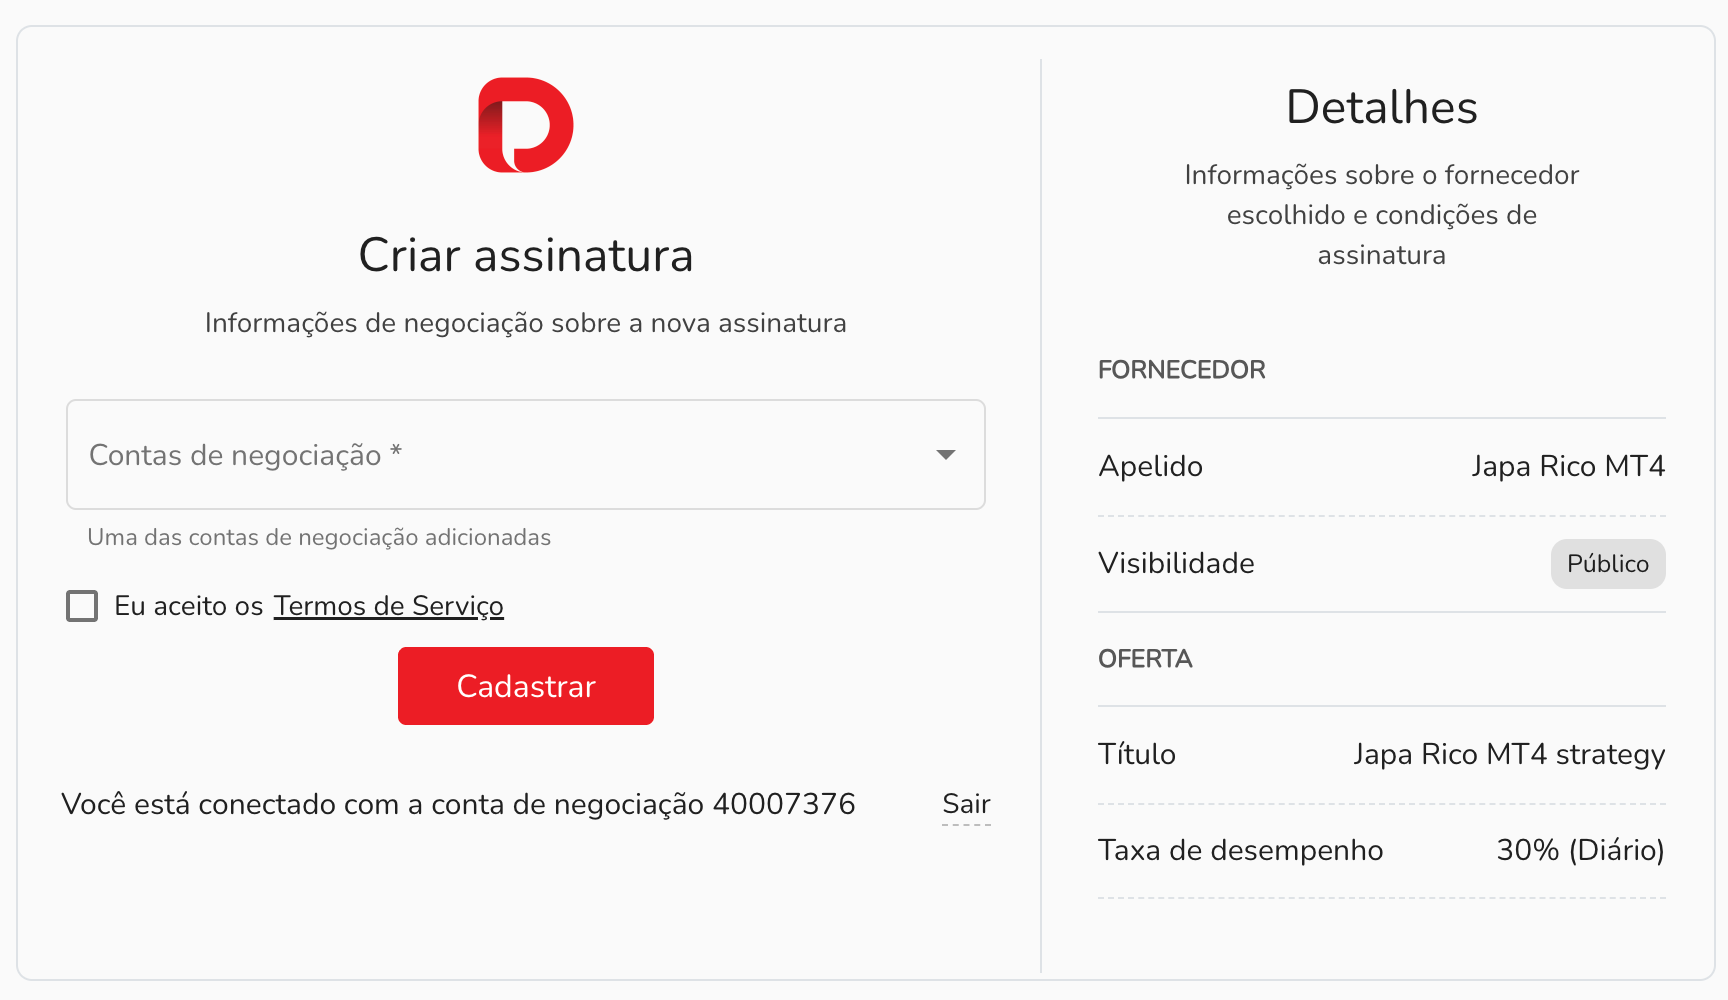Click the 'Japa Rico MT4 strategy' title value
This screenshot has width=1728, height=1000.
[1508, 754]
